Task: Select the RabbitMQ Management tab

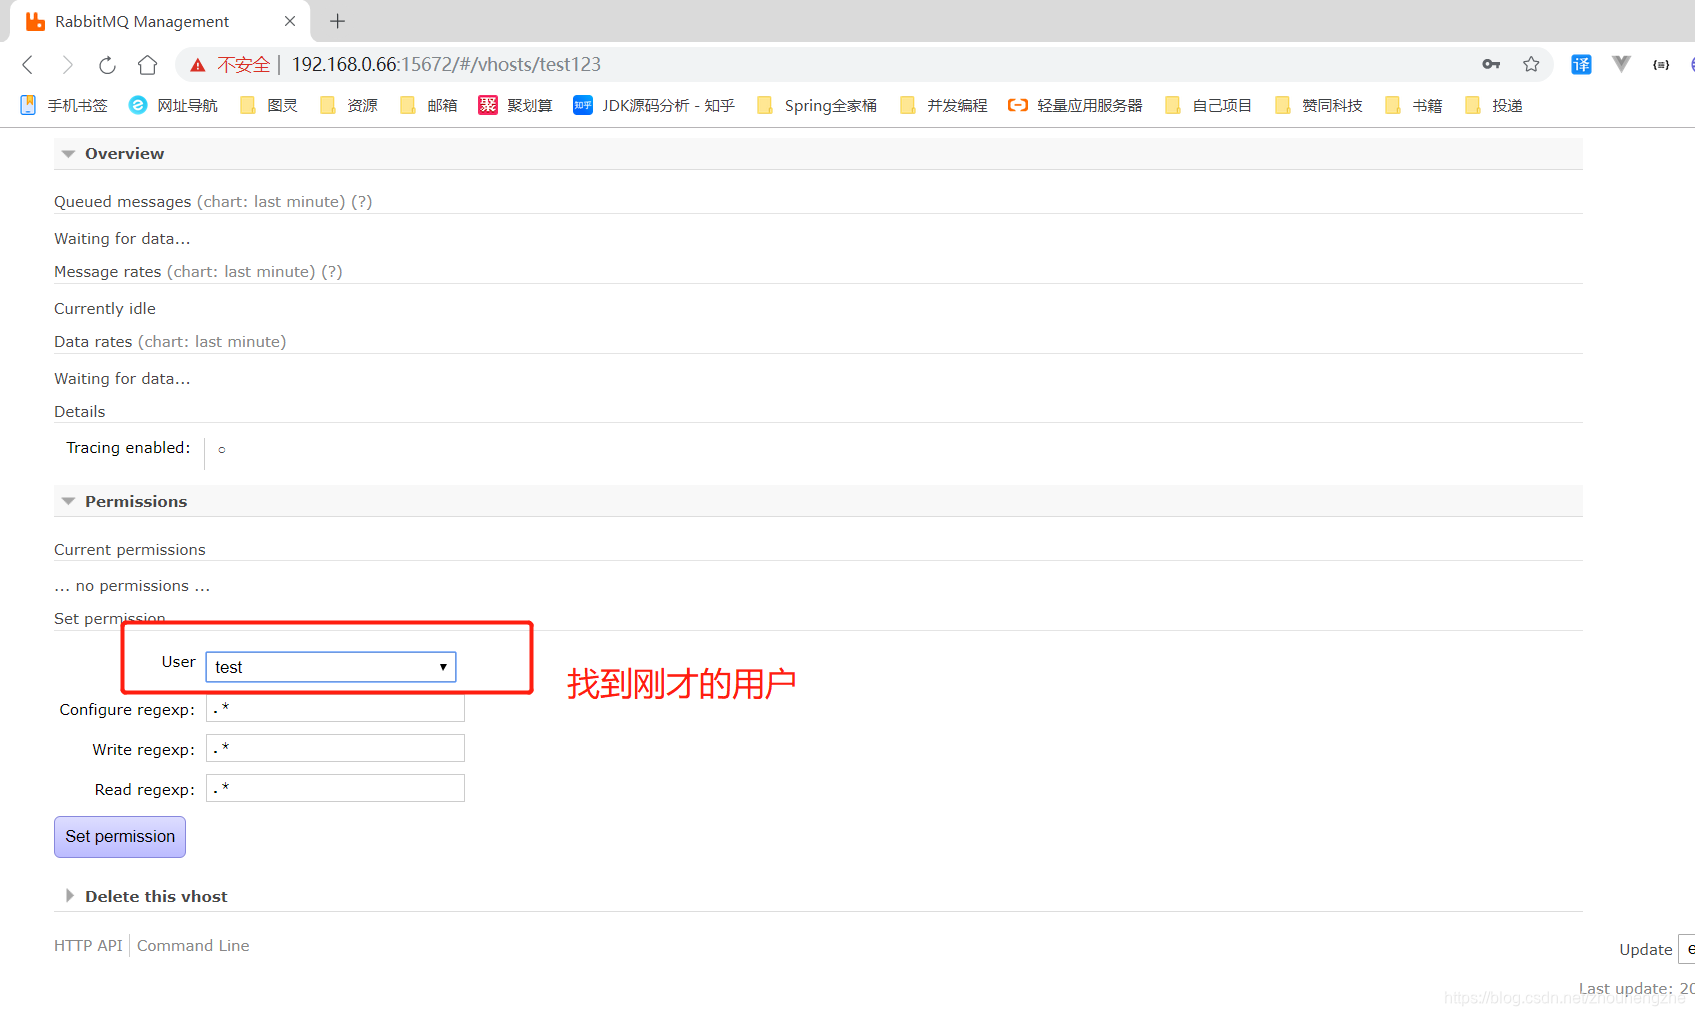Action: click(x=160, y=21)
